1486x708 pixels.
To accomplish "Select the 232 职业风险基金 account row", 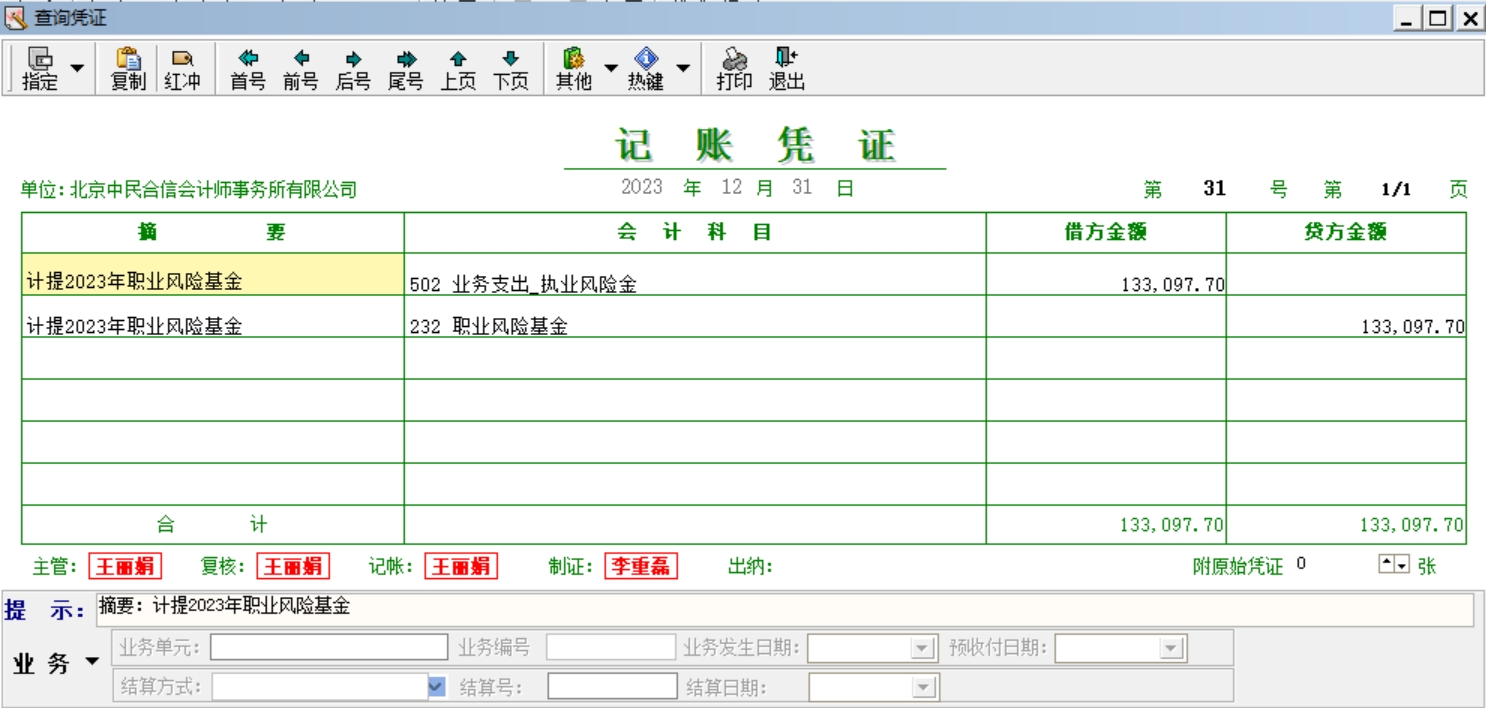I will coord(694,326).
